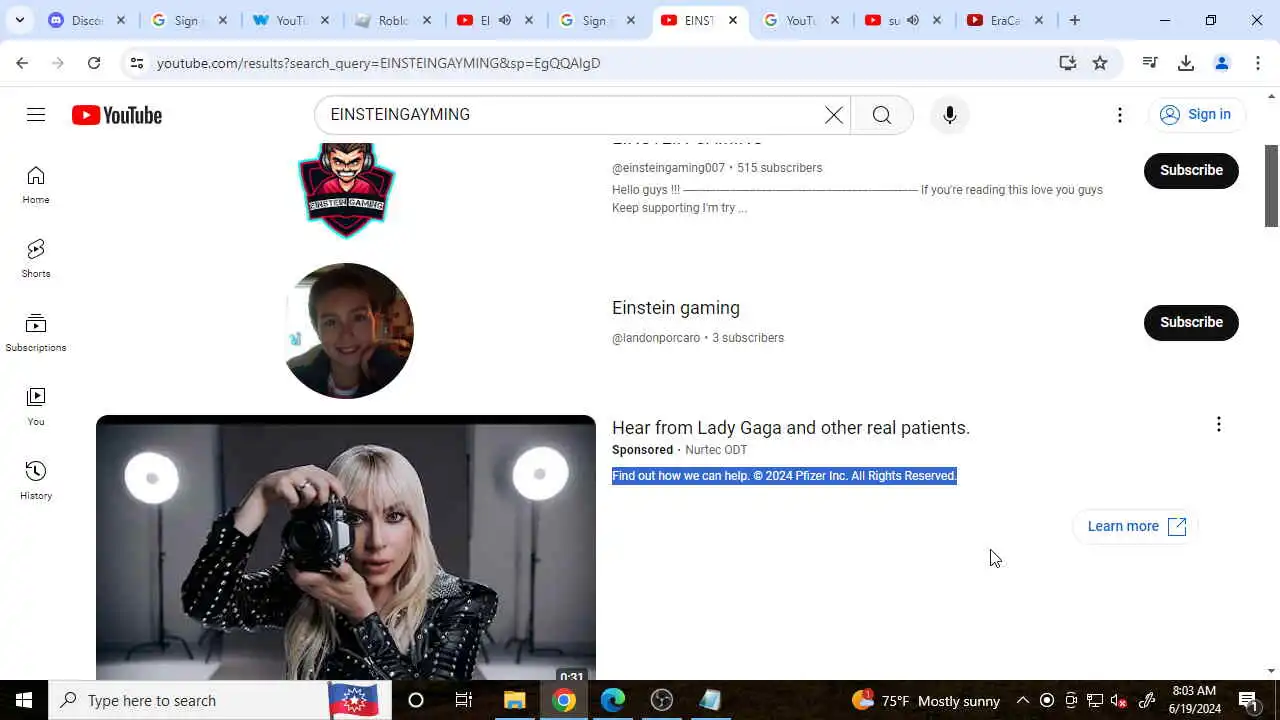The image size is (1280, 720).
Task: Open Chrome downloads
Action: (x=1186, y=63)
